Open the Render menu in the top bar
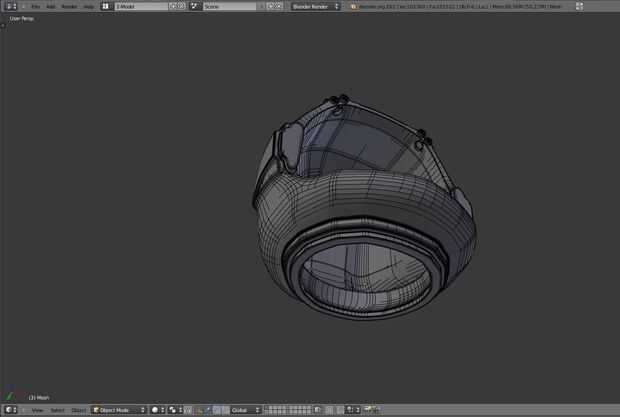Image resolution: width=620 pixels, height=417 pixels. coord(69,6)
